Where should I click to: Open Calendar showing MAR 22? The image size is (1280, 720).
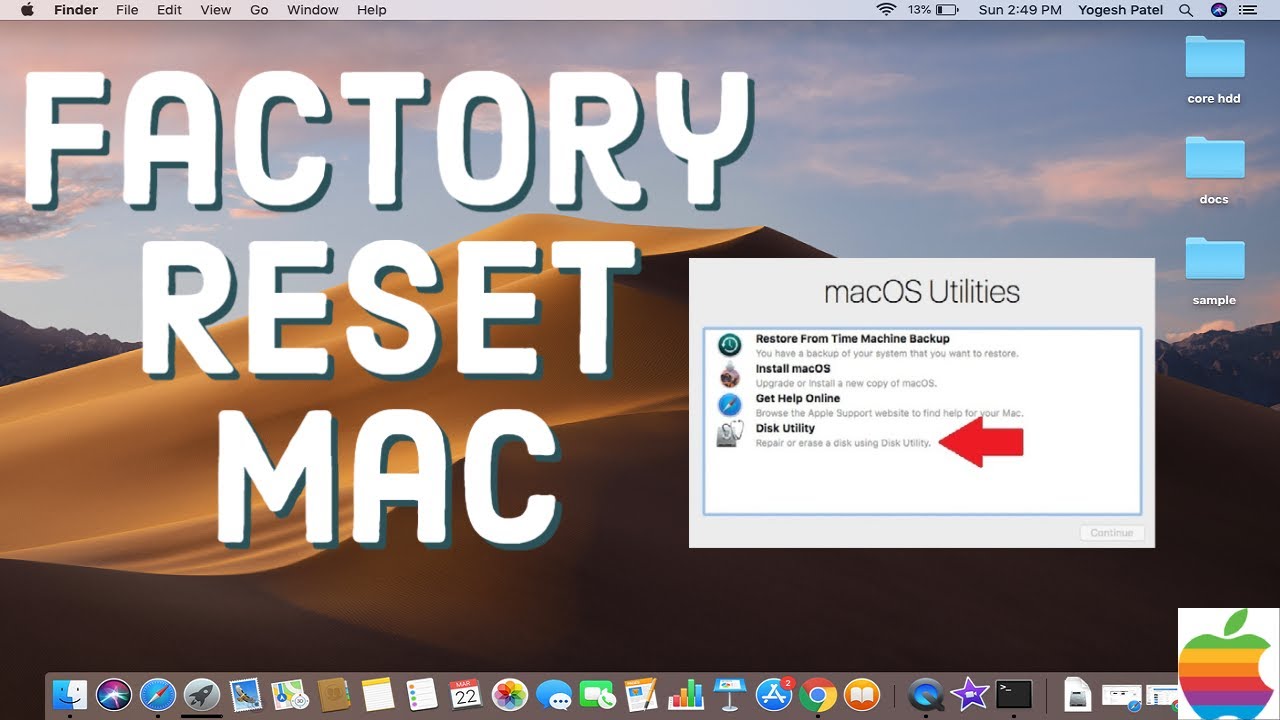(x=465, y=694)
